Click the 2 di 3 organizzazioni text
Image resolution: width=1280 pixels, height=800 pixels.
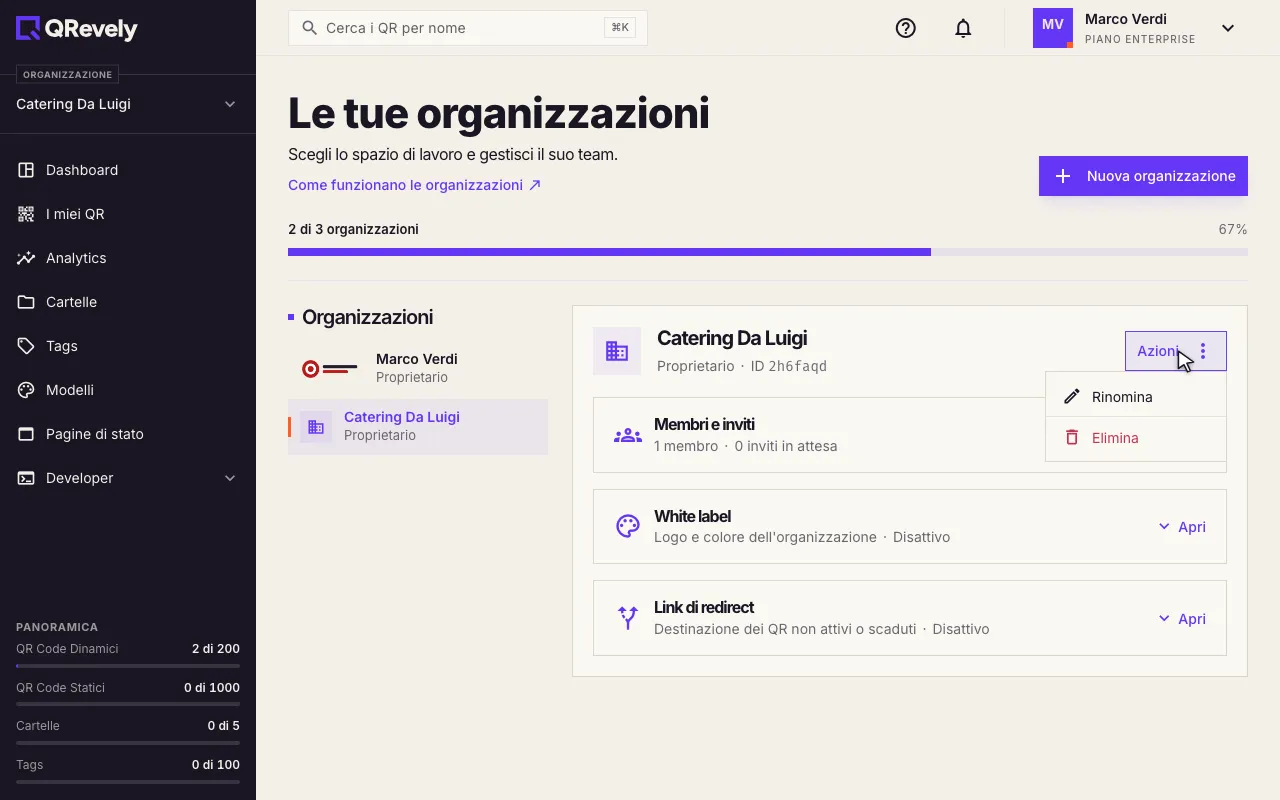pos(353,229)
